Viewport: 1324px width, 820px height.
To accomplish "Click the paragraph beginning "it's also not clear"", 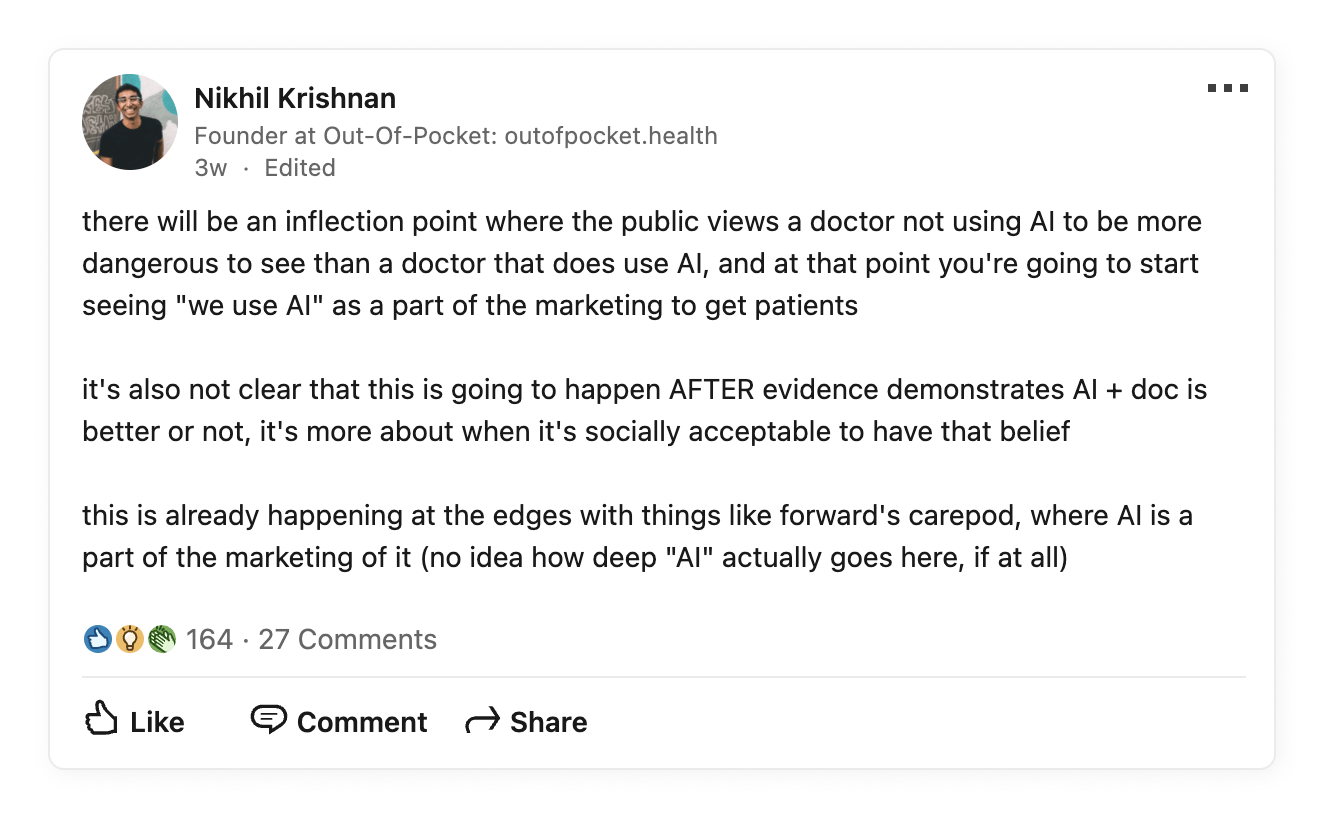I will pyautogui.click(x=640, y=410).
